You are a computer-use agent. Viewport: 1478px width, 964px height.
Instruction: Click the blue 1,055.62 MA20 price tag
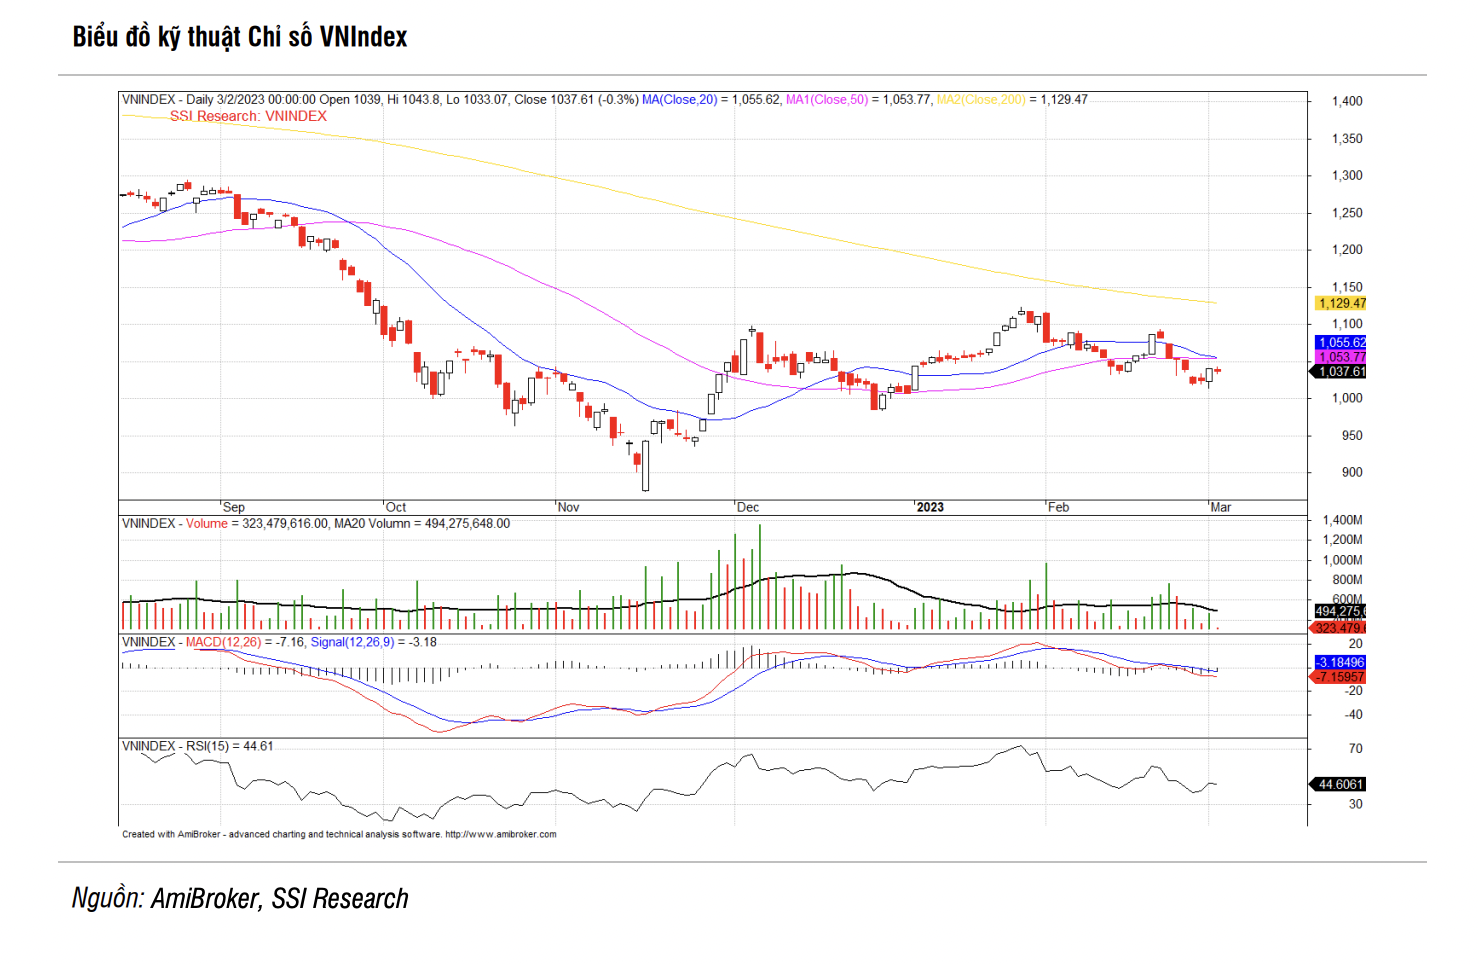point(1341,342)
